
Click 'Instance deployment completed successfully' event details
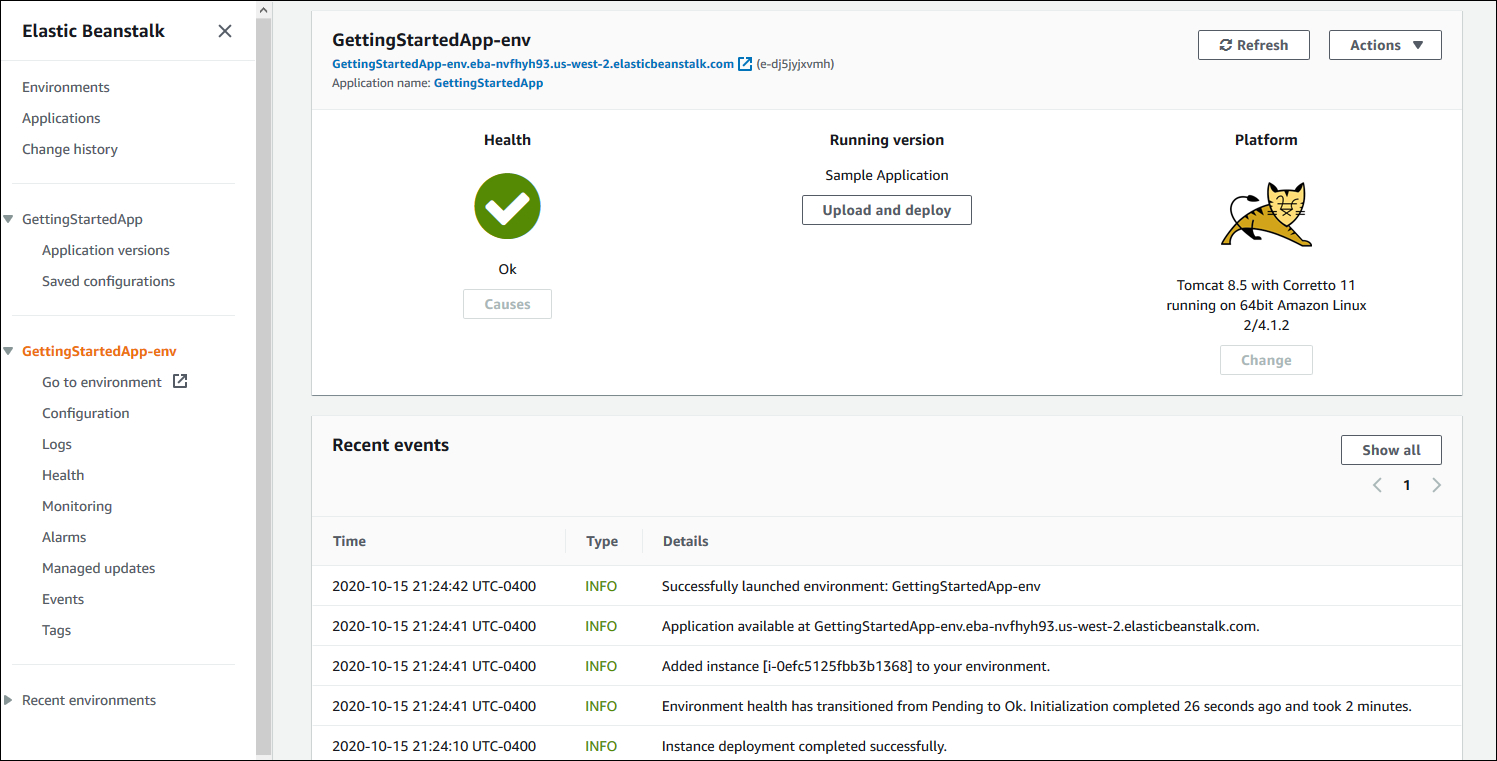tap(804, 746)
